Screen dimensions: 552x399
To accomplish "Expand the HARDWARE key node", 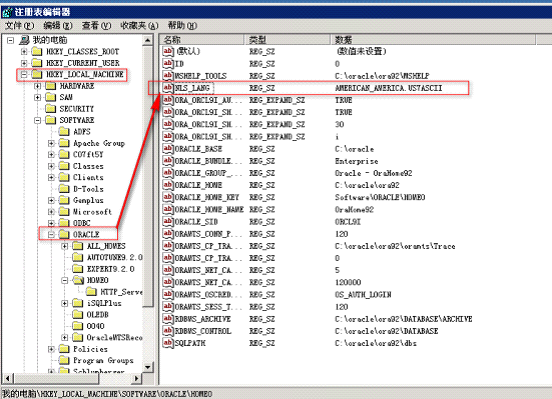I will 38,86.
